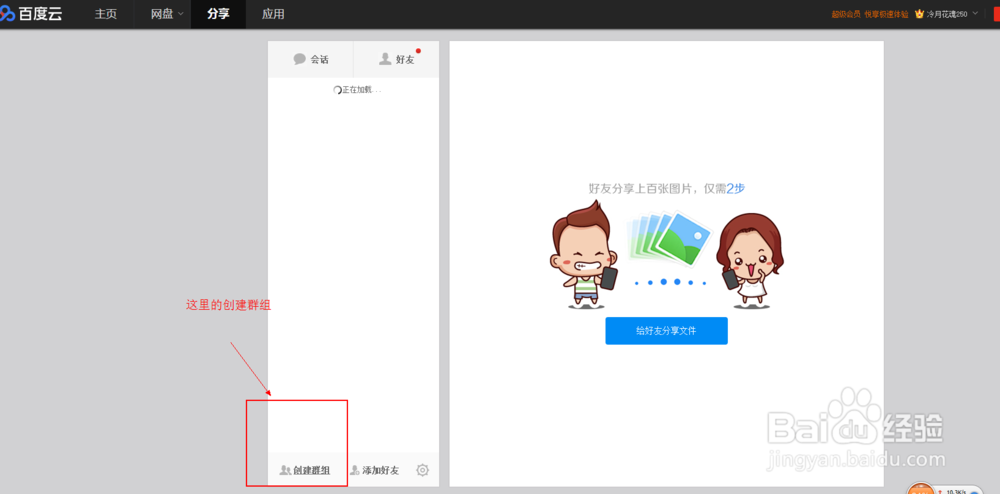Click the 会话 speech bubble icon
Image resolution: width=1000 pixels, height=494 pixels.
[x=300, y=59]
